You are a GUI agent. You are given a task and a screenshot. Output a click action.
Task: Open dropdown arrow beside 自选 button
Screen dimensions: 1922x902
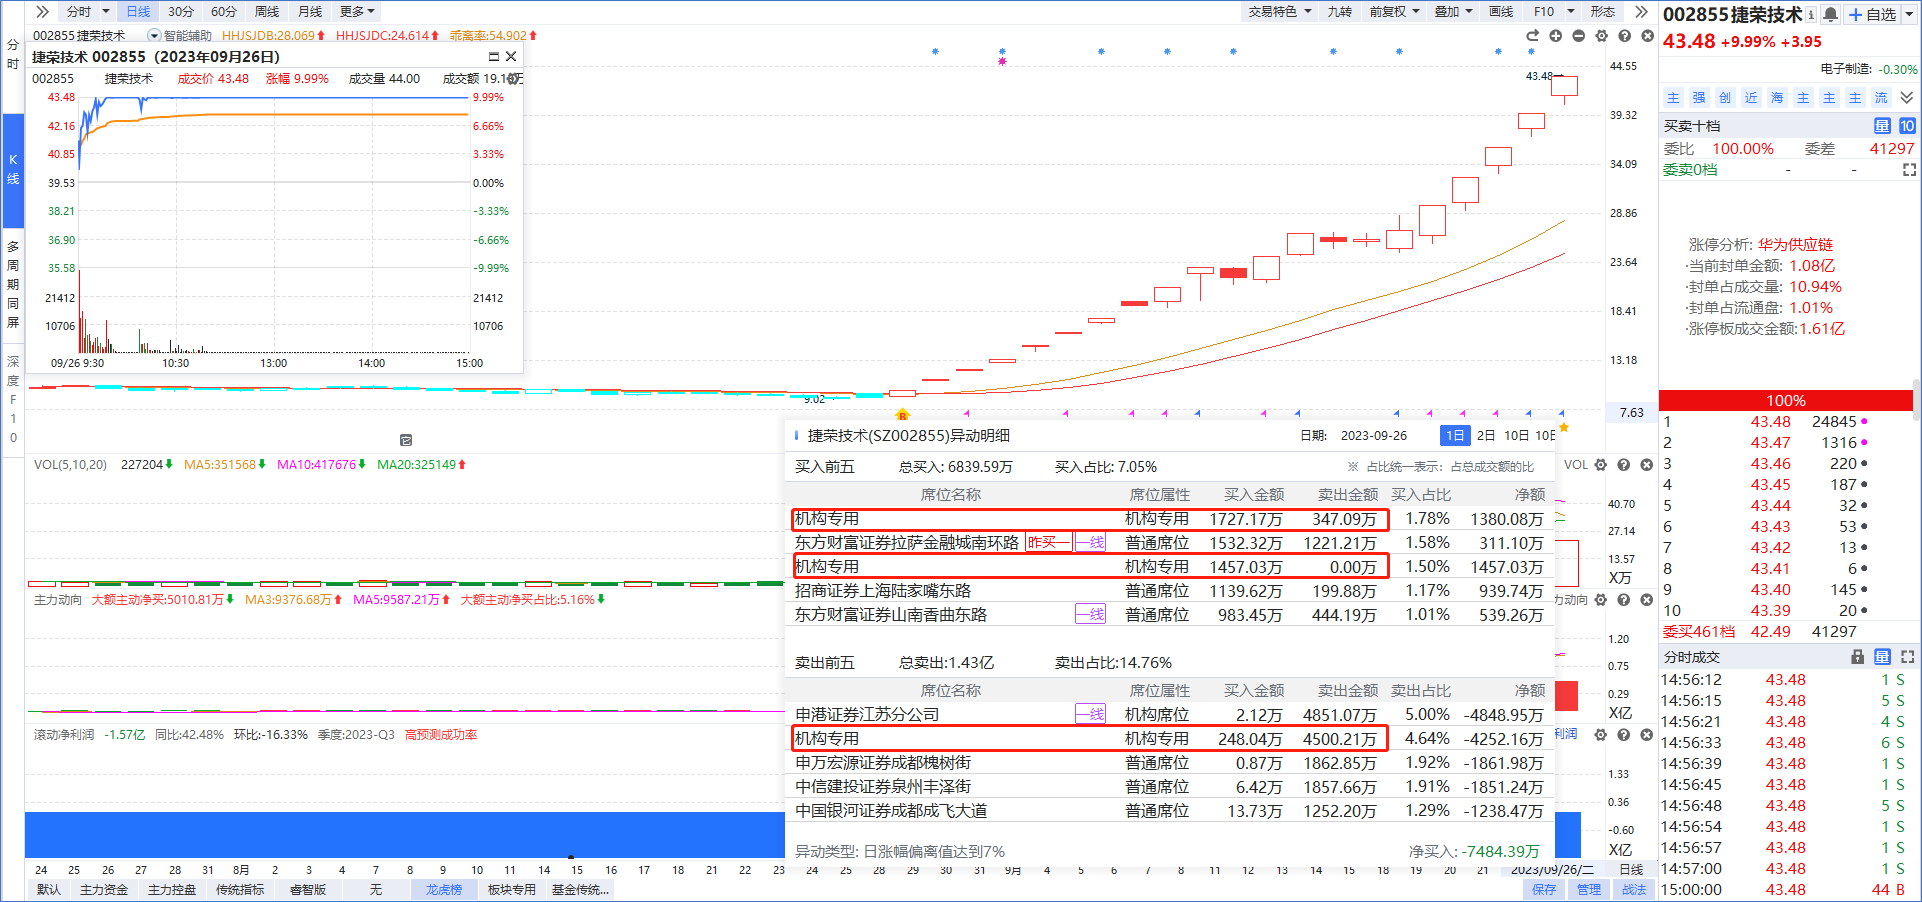point(1909,14)
